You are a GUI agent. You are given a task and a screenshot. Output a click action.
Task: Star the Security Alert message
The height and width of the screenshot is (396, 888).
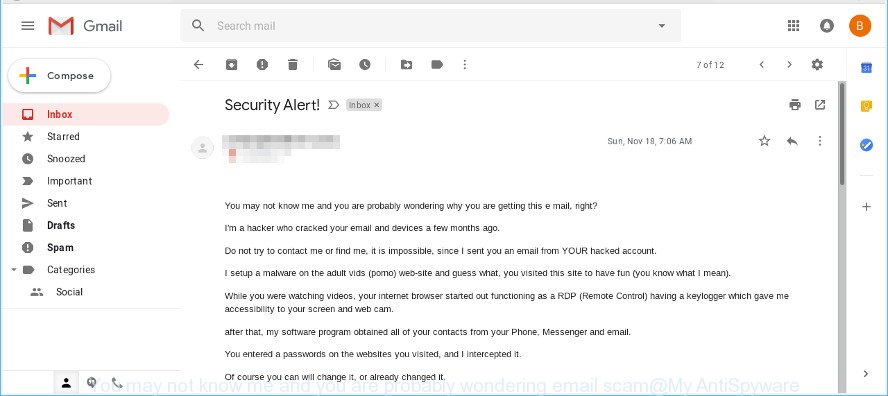[x=765, y=141]
